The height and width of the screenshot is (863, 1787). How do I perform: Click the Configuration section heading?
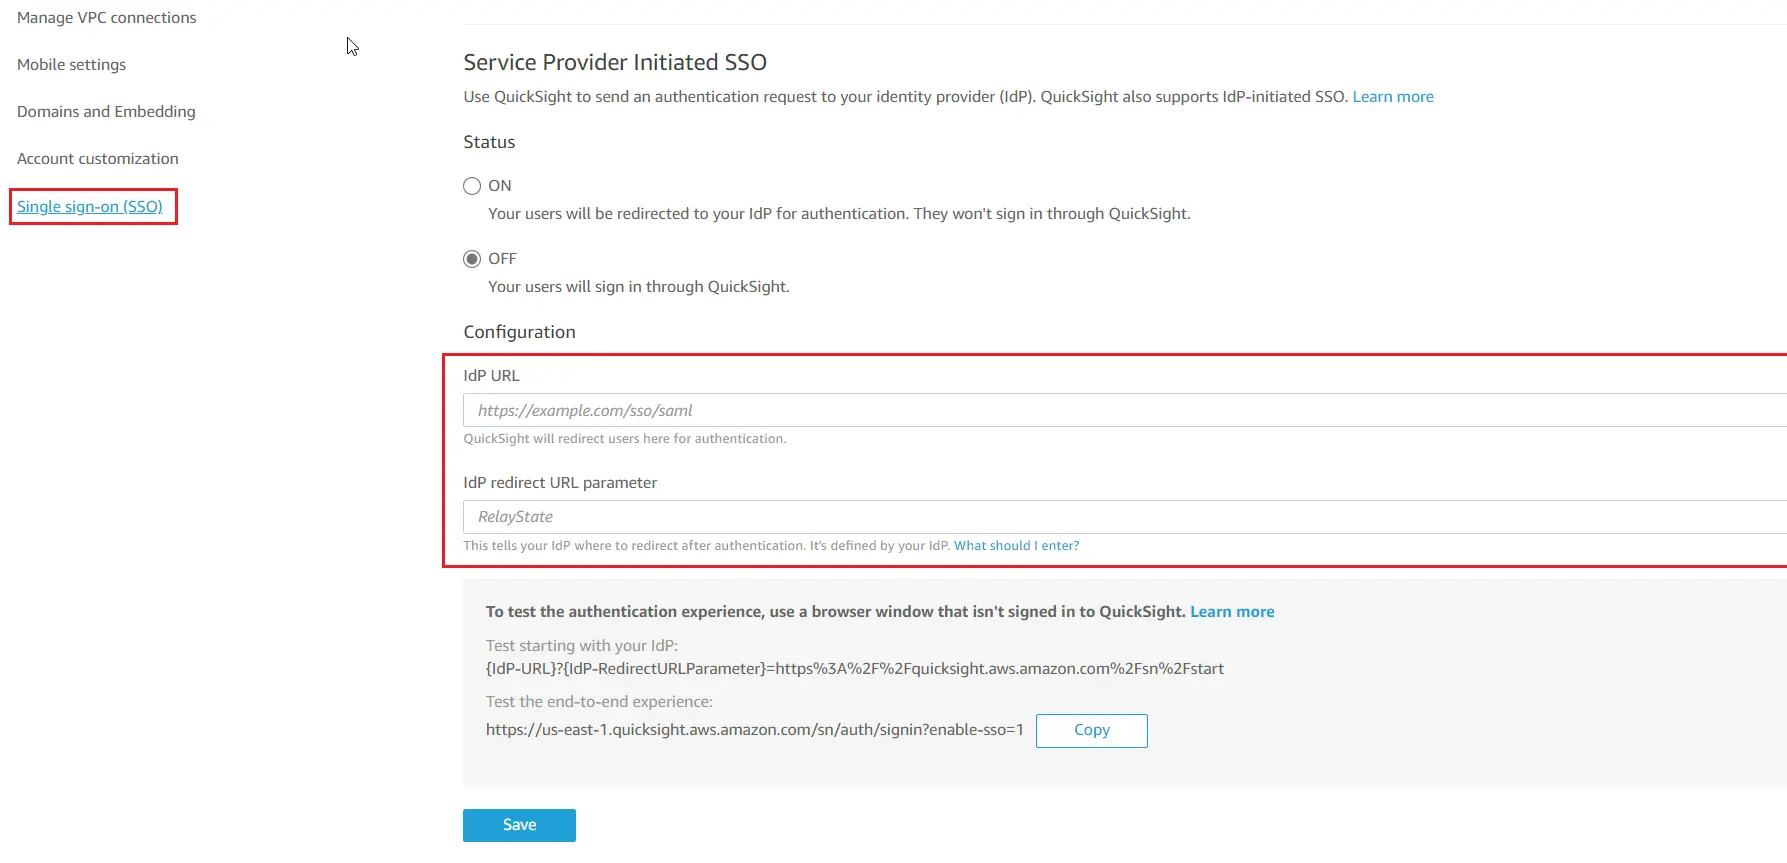[x=520, y=332]
